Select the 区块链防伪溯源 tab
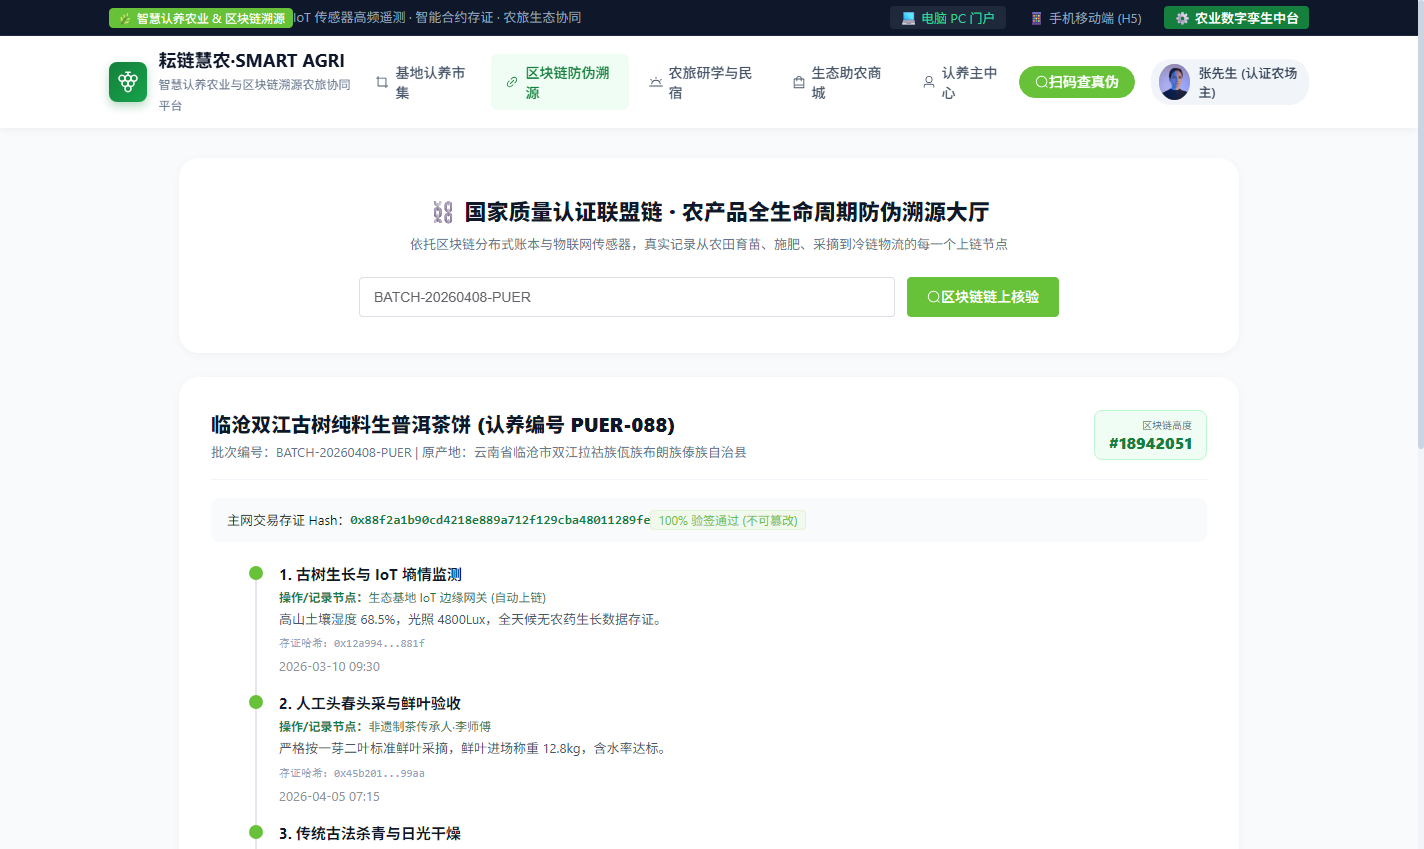1424x849 pixels. click(560, 82)
